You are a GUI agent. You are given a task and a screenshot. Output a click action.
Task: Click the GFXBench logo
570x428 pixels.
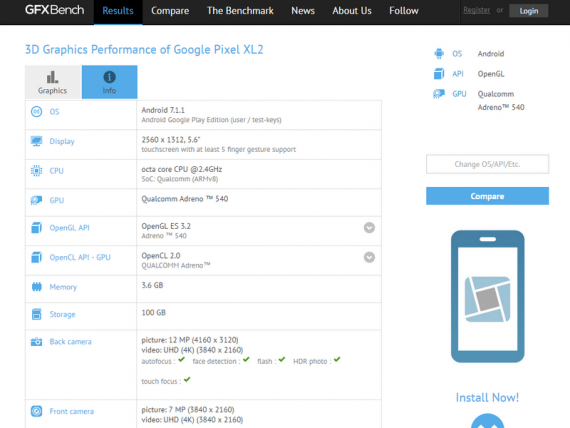[55, 10]
